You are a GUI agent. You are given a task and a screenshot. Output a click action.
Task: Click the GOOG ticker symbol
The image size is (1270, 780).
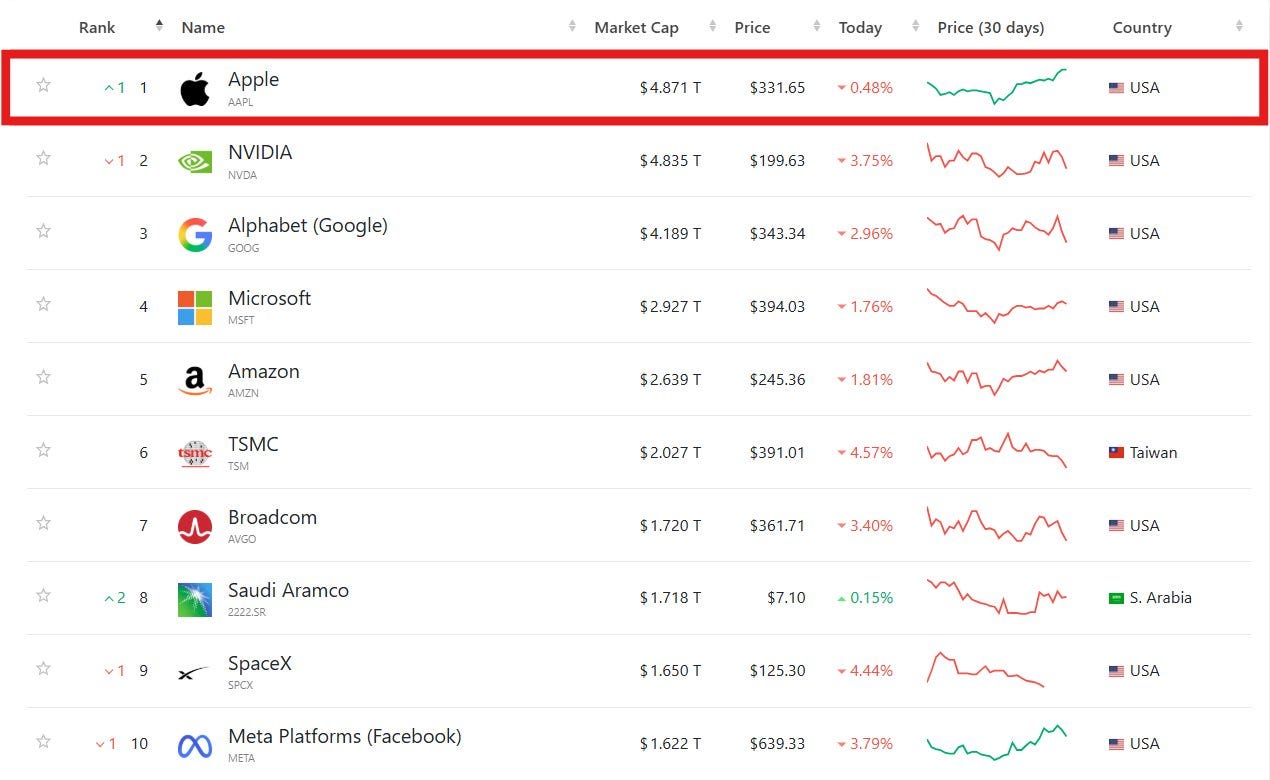click(x=243, y=248)
